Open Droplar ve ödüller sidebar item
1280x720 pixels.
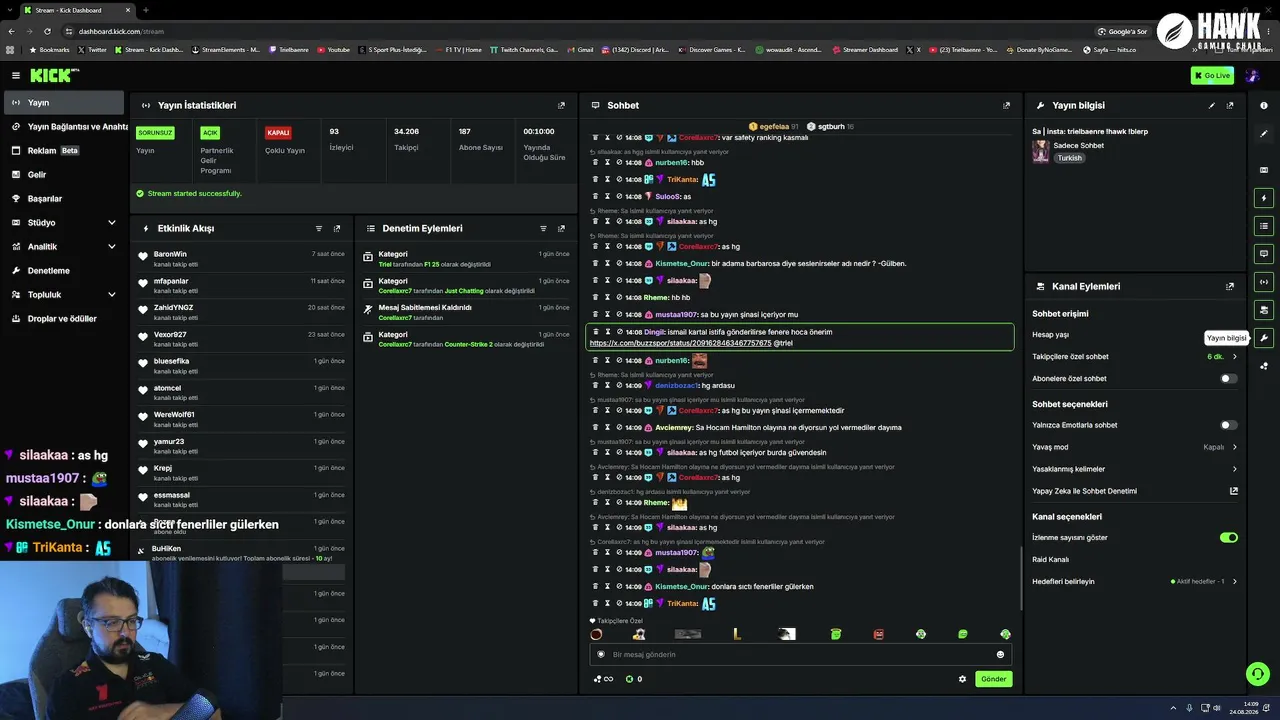click(62, 318)
